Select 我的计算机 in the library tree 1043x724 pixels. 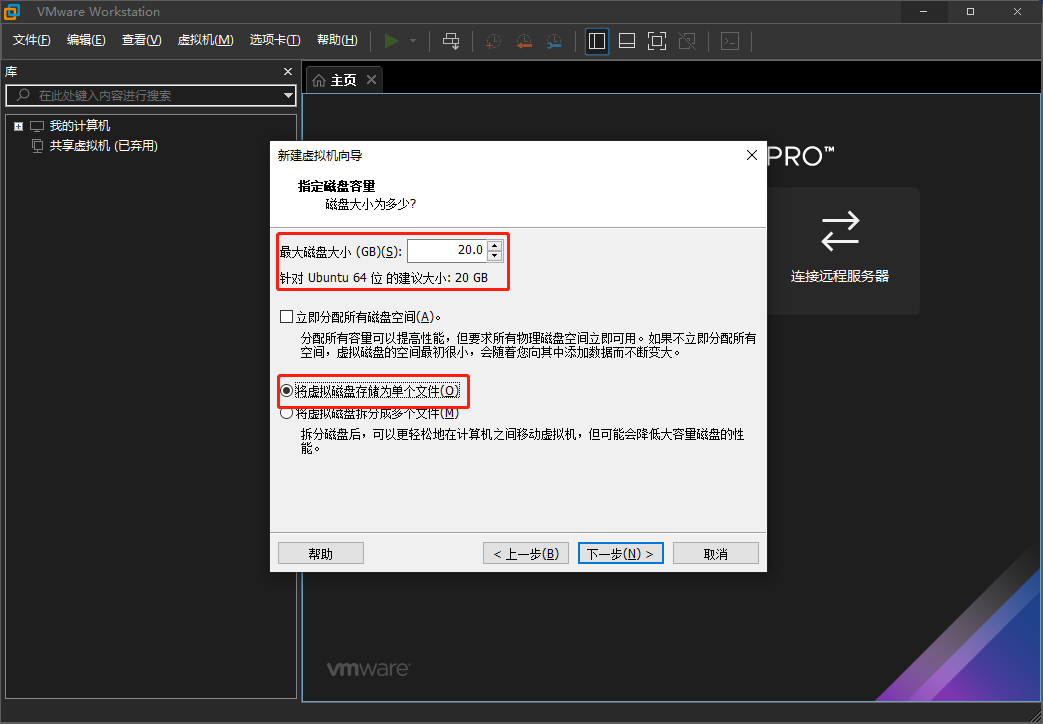pos(80,126)
